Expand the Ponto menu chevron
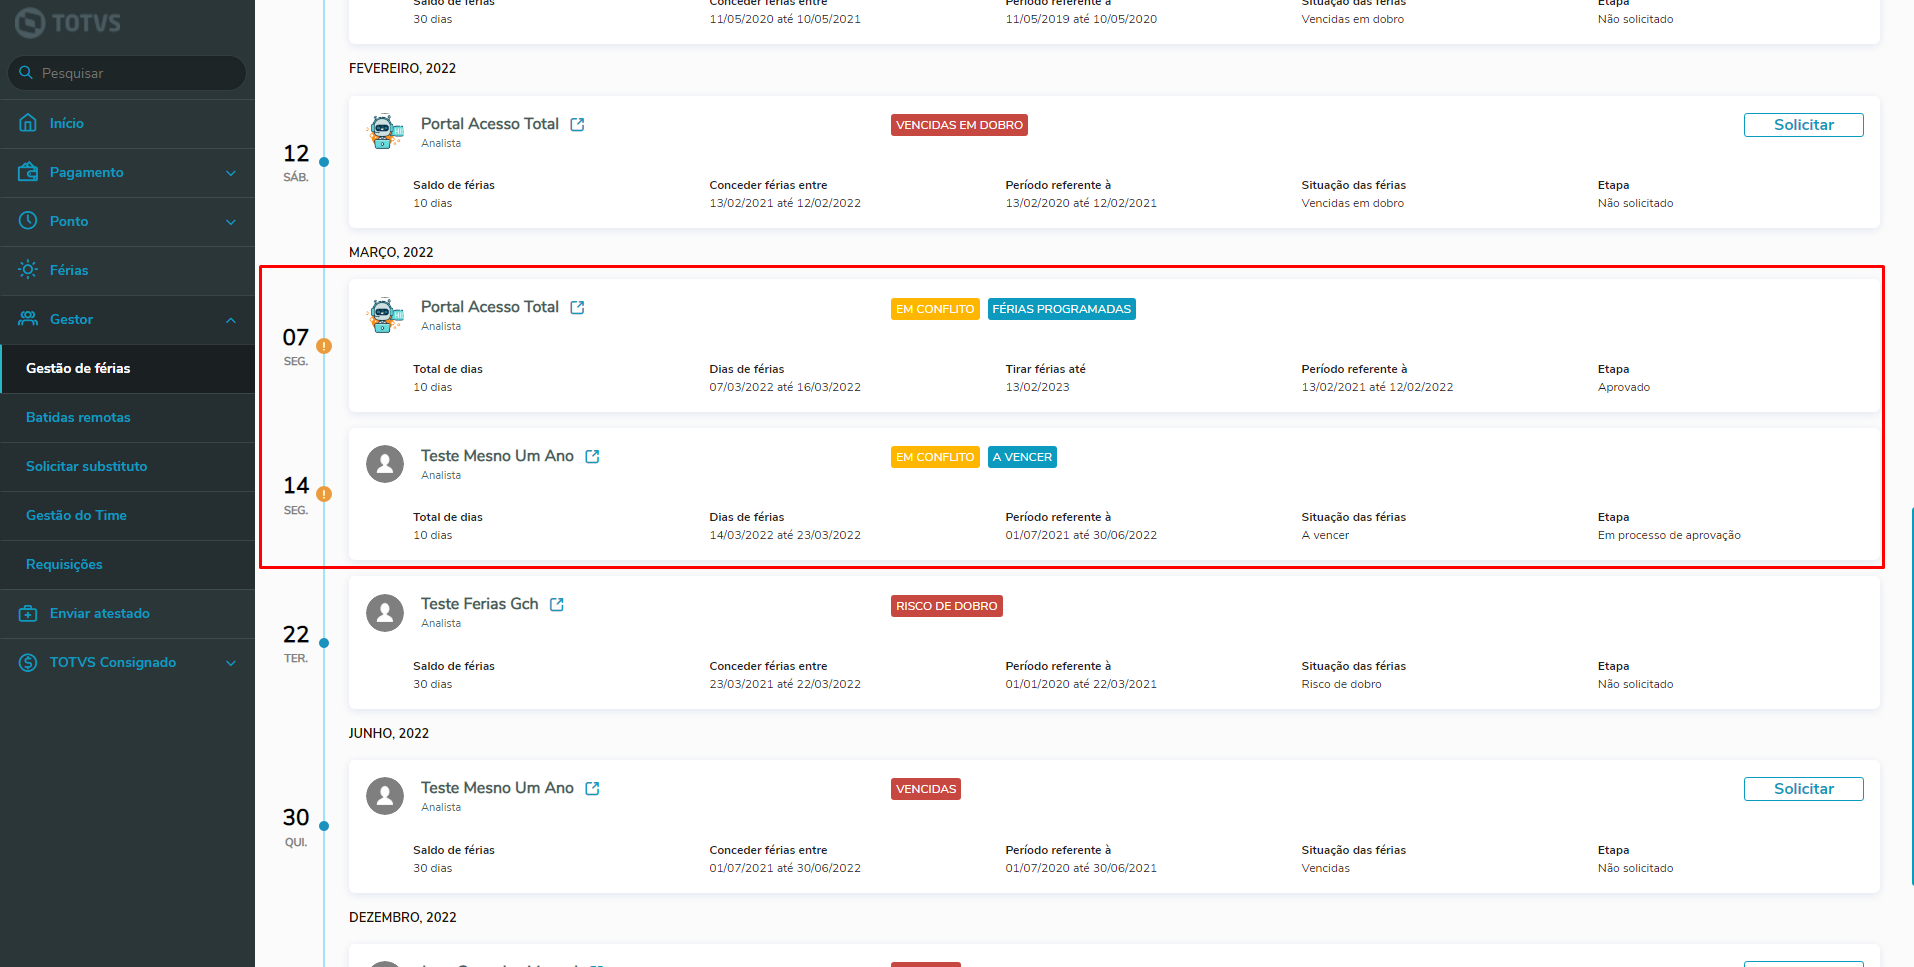Viewport: 1914px width, 967px height. [231, 222]
